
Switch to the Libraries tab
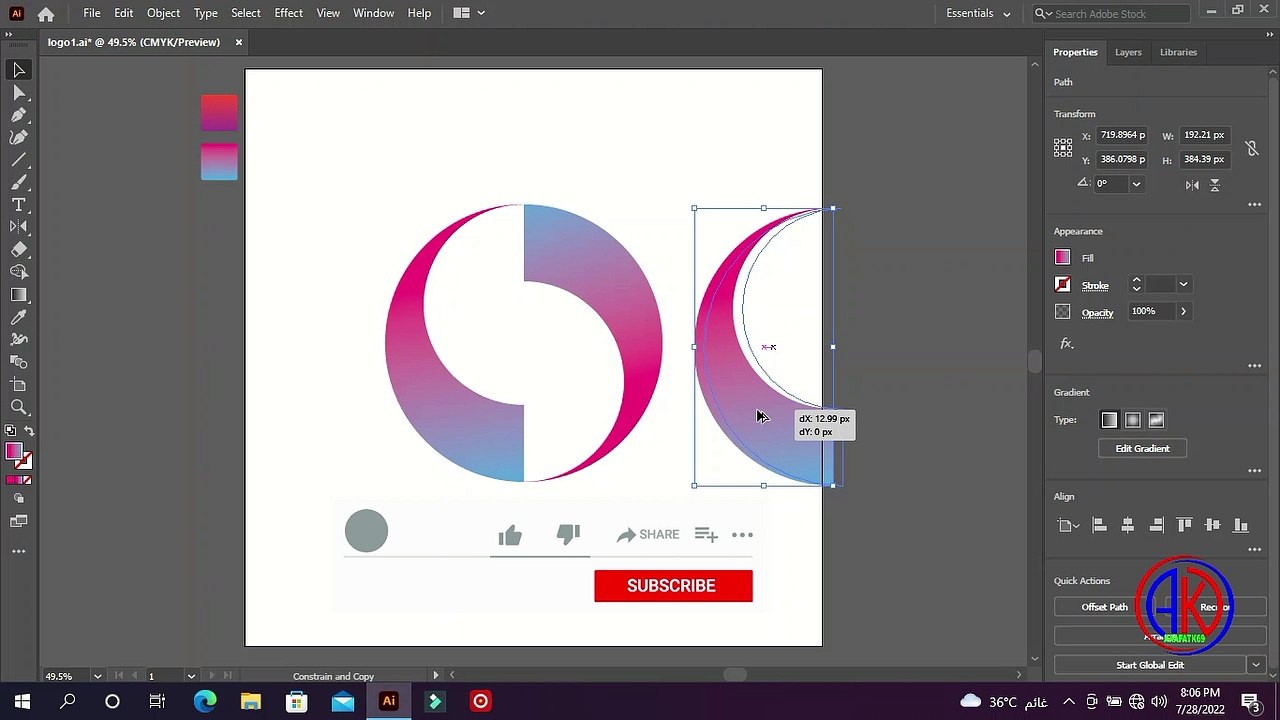coord(1178,52)
